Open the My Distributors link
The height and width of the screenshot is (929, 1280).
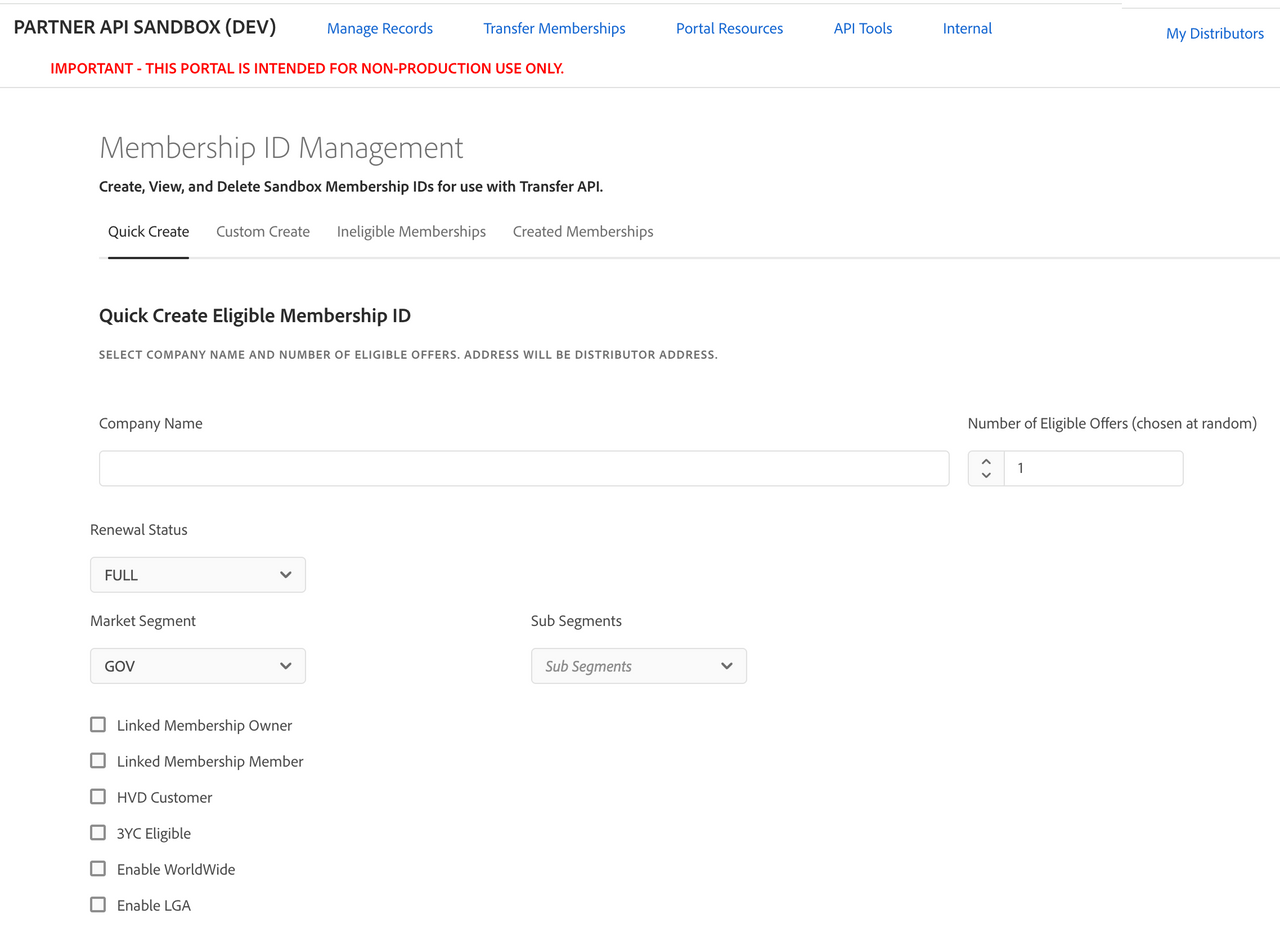tap(1215, 34)
